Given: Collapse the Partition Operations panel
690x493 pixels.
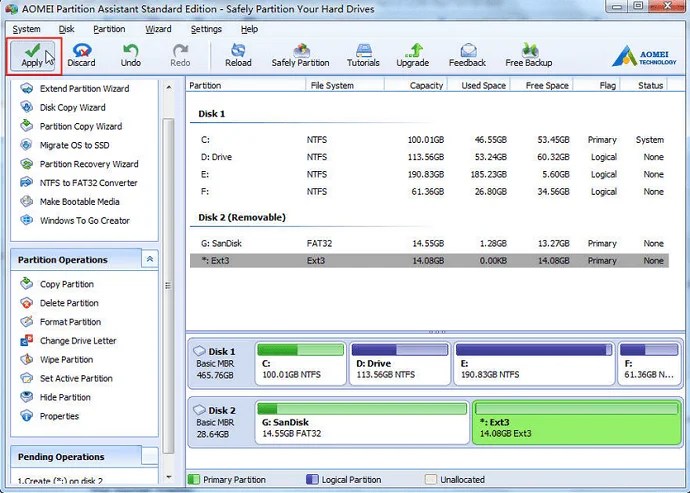Looking at the screenshot, I should coord(150,259).
